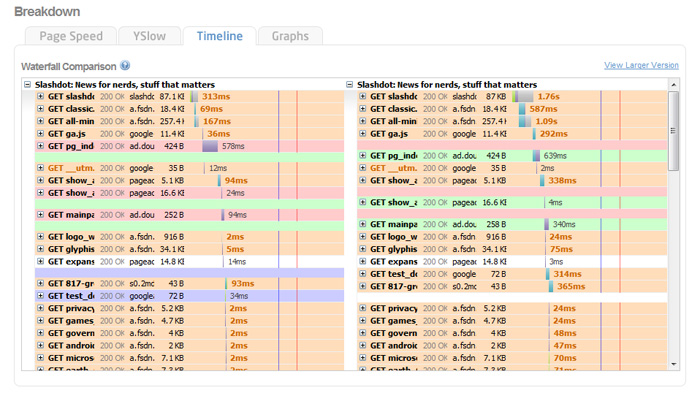The width and height of the screenshot is (700, 393).
Task: Select right Slashdot: News for nerds title
Action: coord(447,84)
